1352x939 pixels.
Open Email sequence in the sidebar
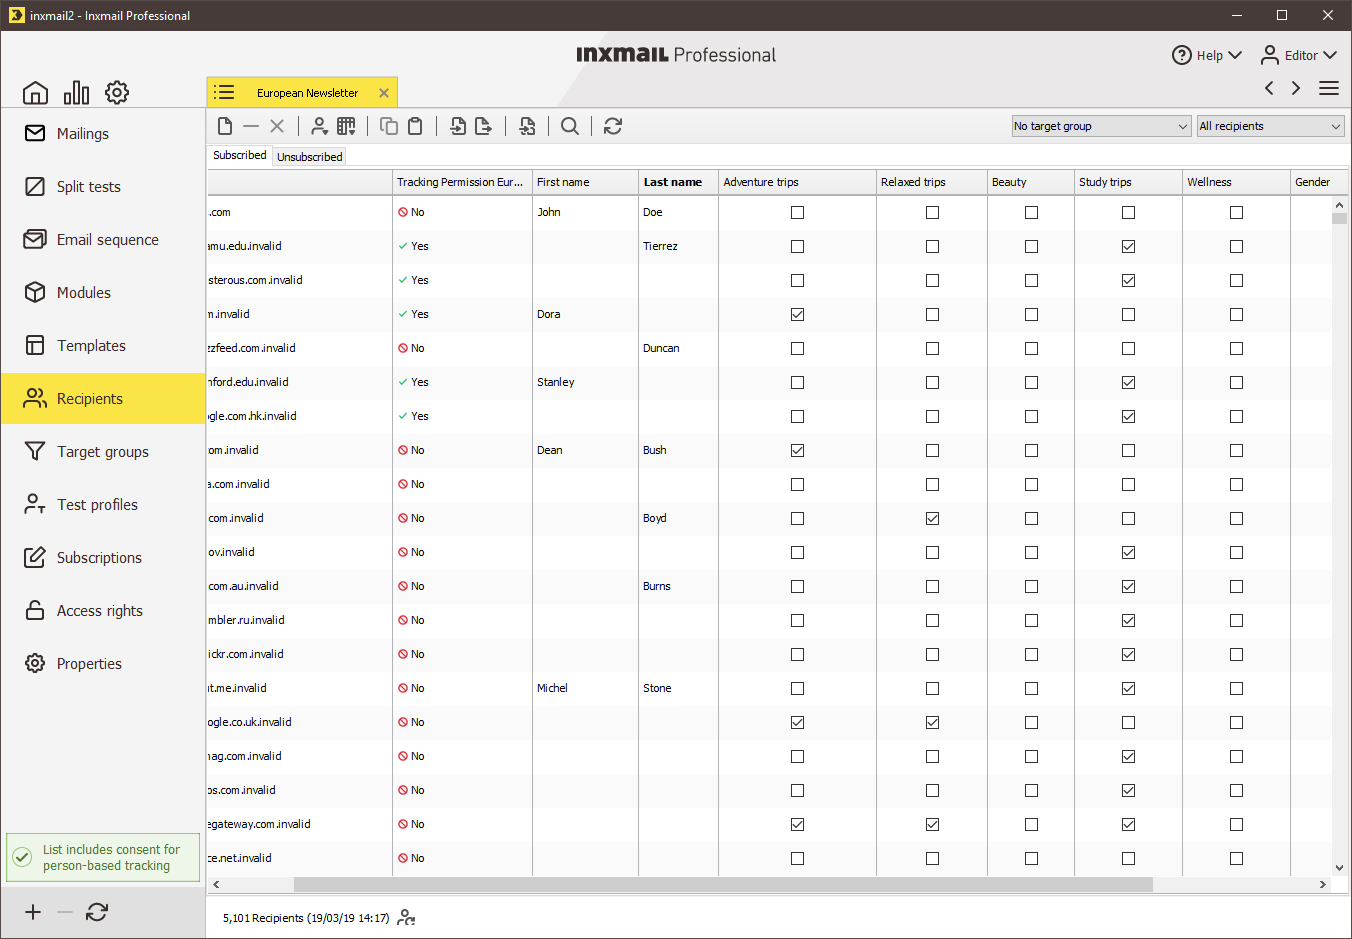tap(103, 239)
